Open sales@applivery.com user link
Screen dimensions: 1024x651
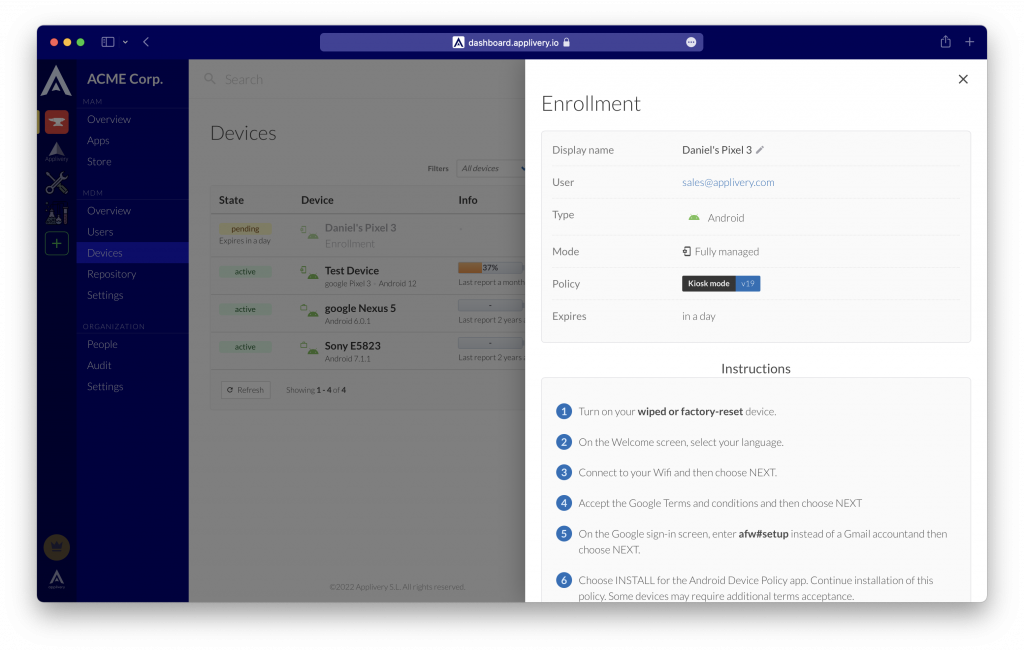(728, 182)
